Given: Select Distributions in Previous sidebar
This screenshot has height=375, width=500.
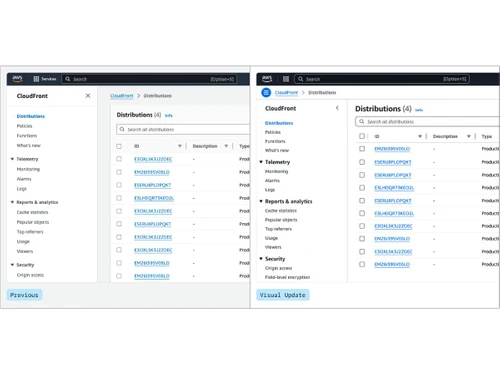Looking at the screenshot, I should (31, 116).
